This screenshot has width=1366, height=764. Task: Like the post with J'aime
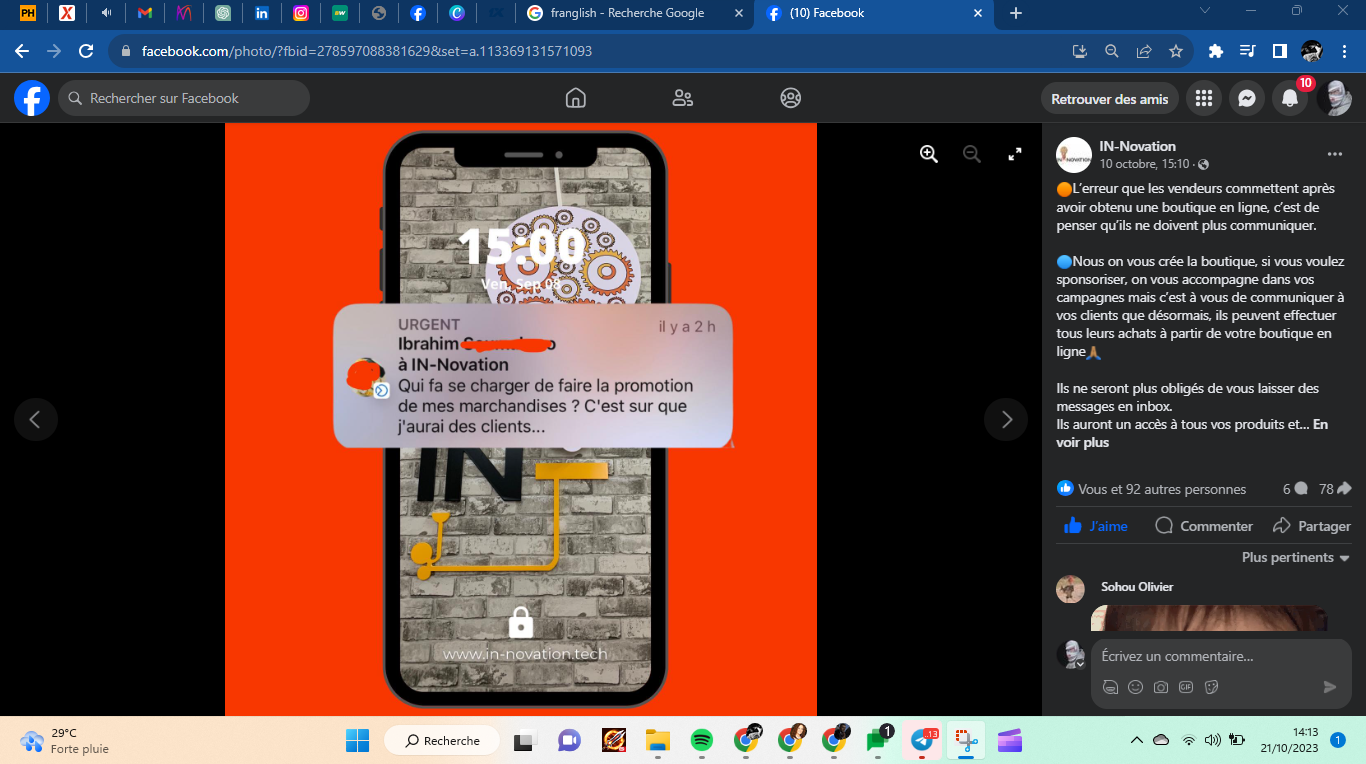[1096, 526]
